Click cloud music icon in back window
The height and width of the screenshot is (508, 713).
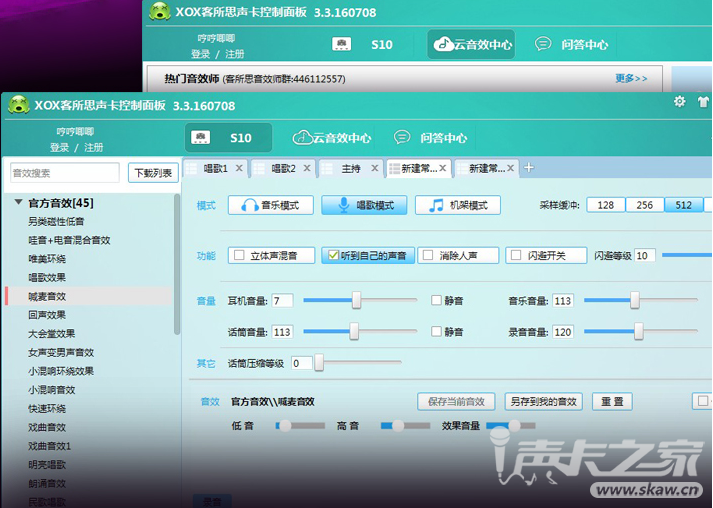tap(443, 44)
